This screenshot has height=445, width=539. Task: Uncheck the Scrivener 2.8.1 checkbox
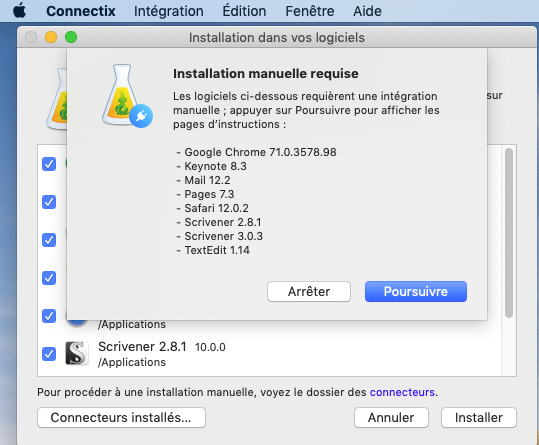[x=49, y=354]
